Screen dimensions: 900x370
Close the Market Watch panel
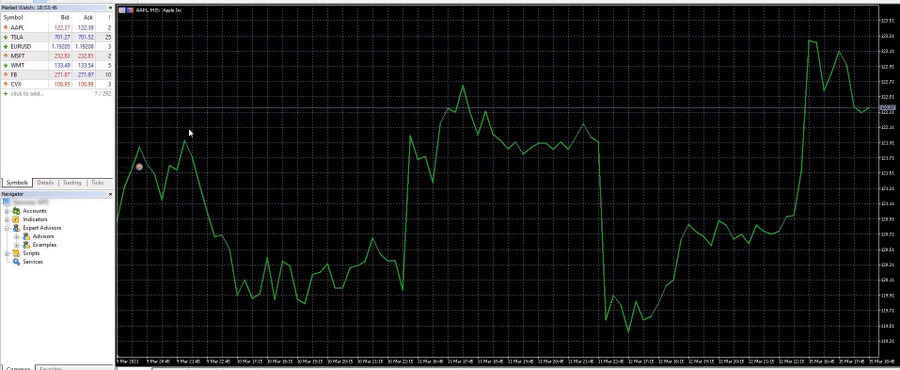110,7
